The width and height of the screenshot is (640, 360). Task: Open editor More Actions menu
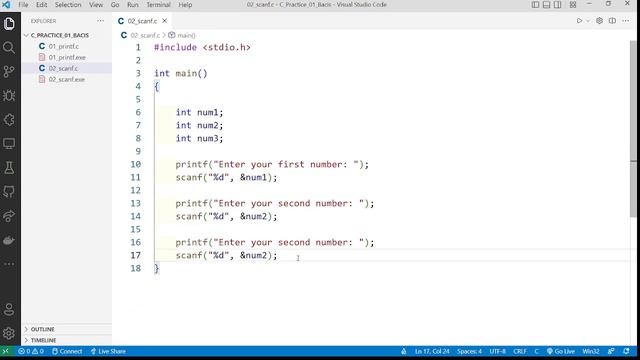tap(626, 21)
